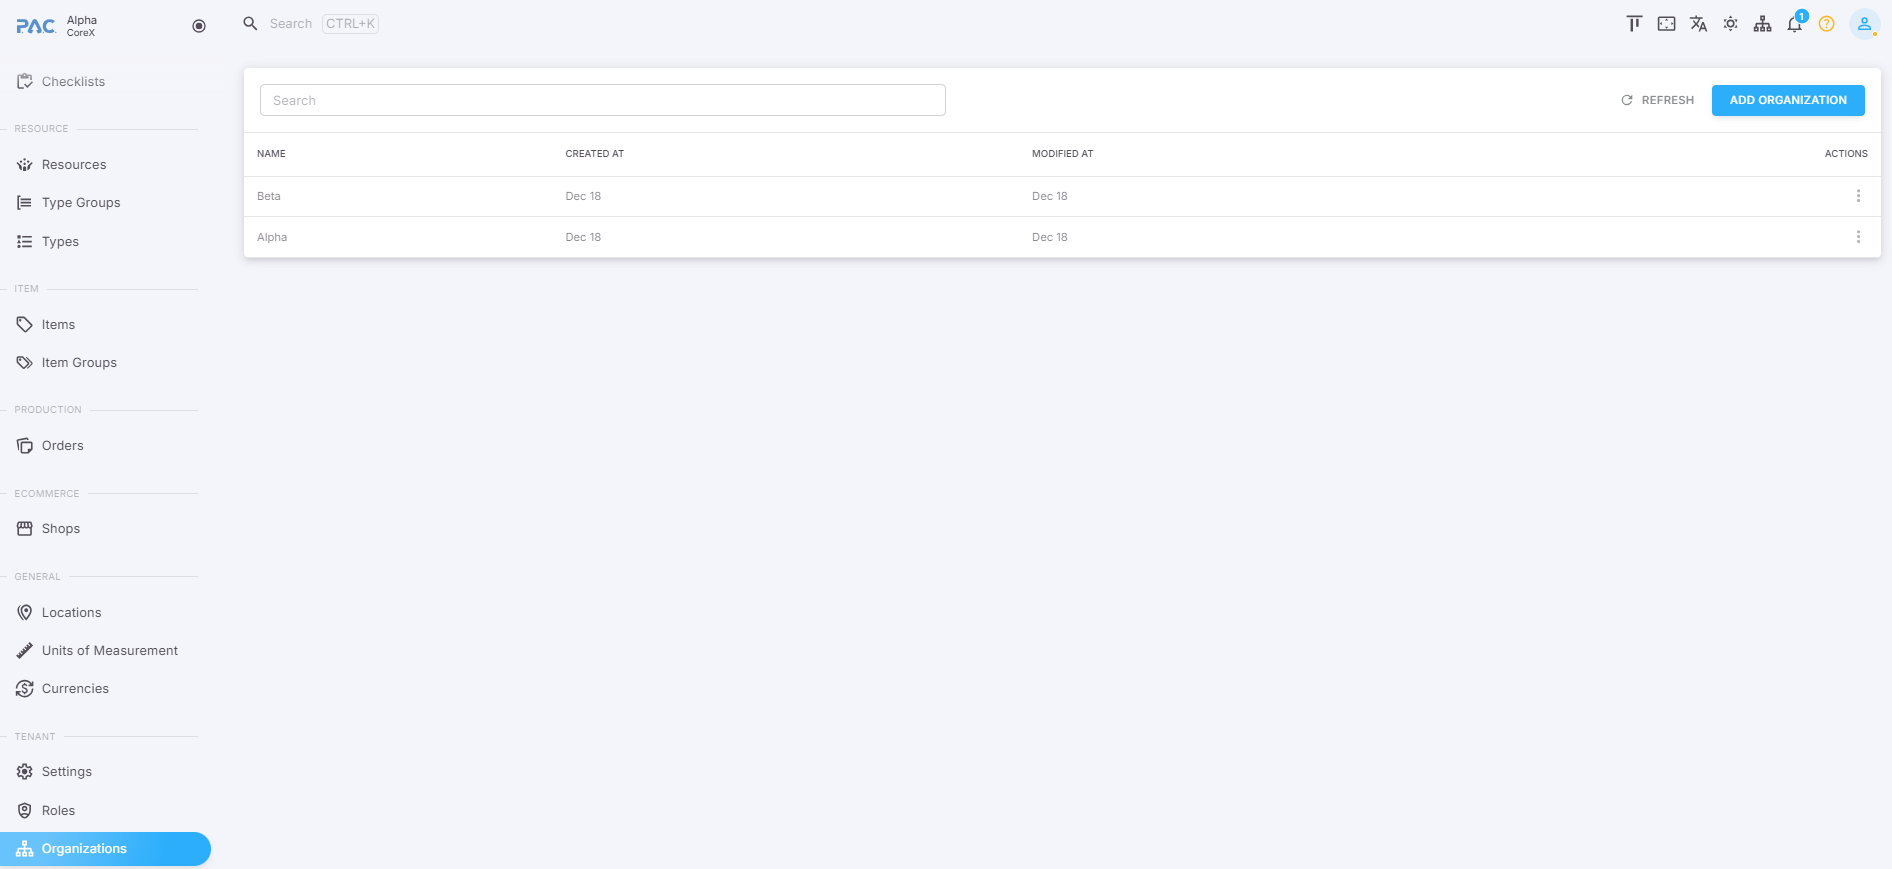
Task: Open notifications bell
Action: 1794,25
